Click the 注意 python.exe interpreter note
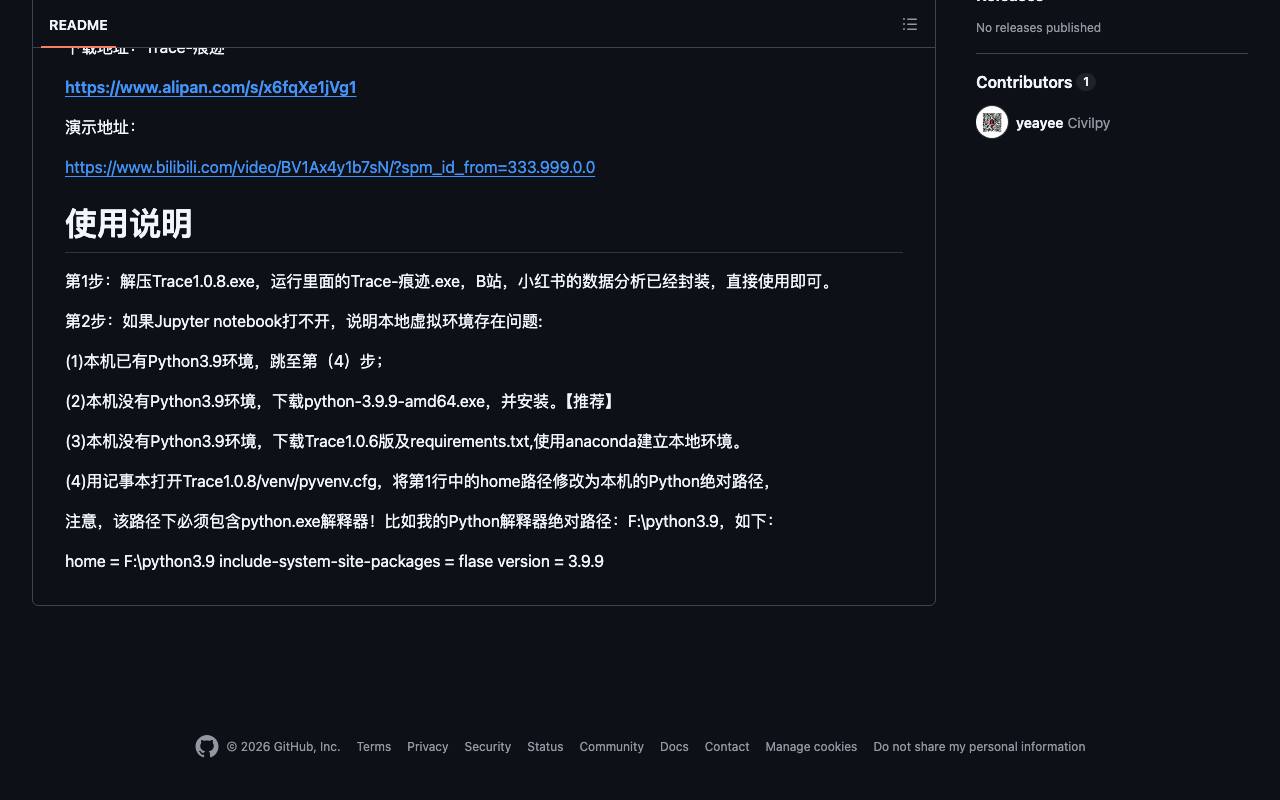The height and width of the screenshot is (800, 1280). click(x=421, y=521)
